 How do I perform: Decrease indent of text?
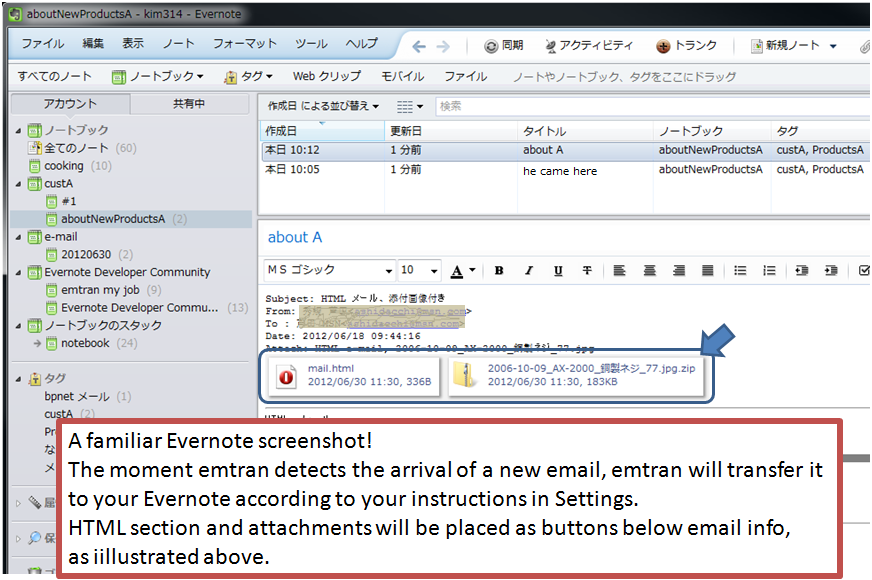[801, 270]
